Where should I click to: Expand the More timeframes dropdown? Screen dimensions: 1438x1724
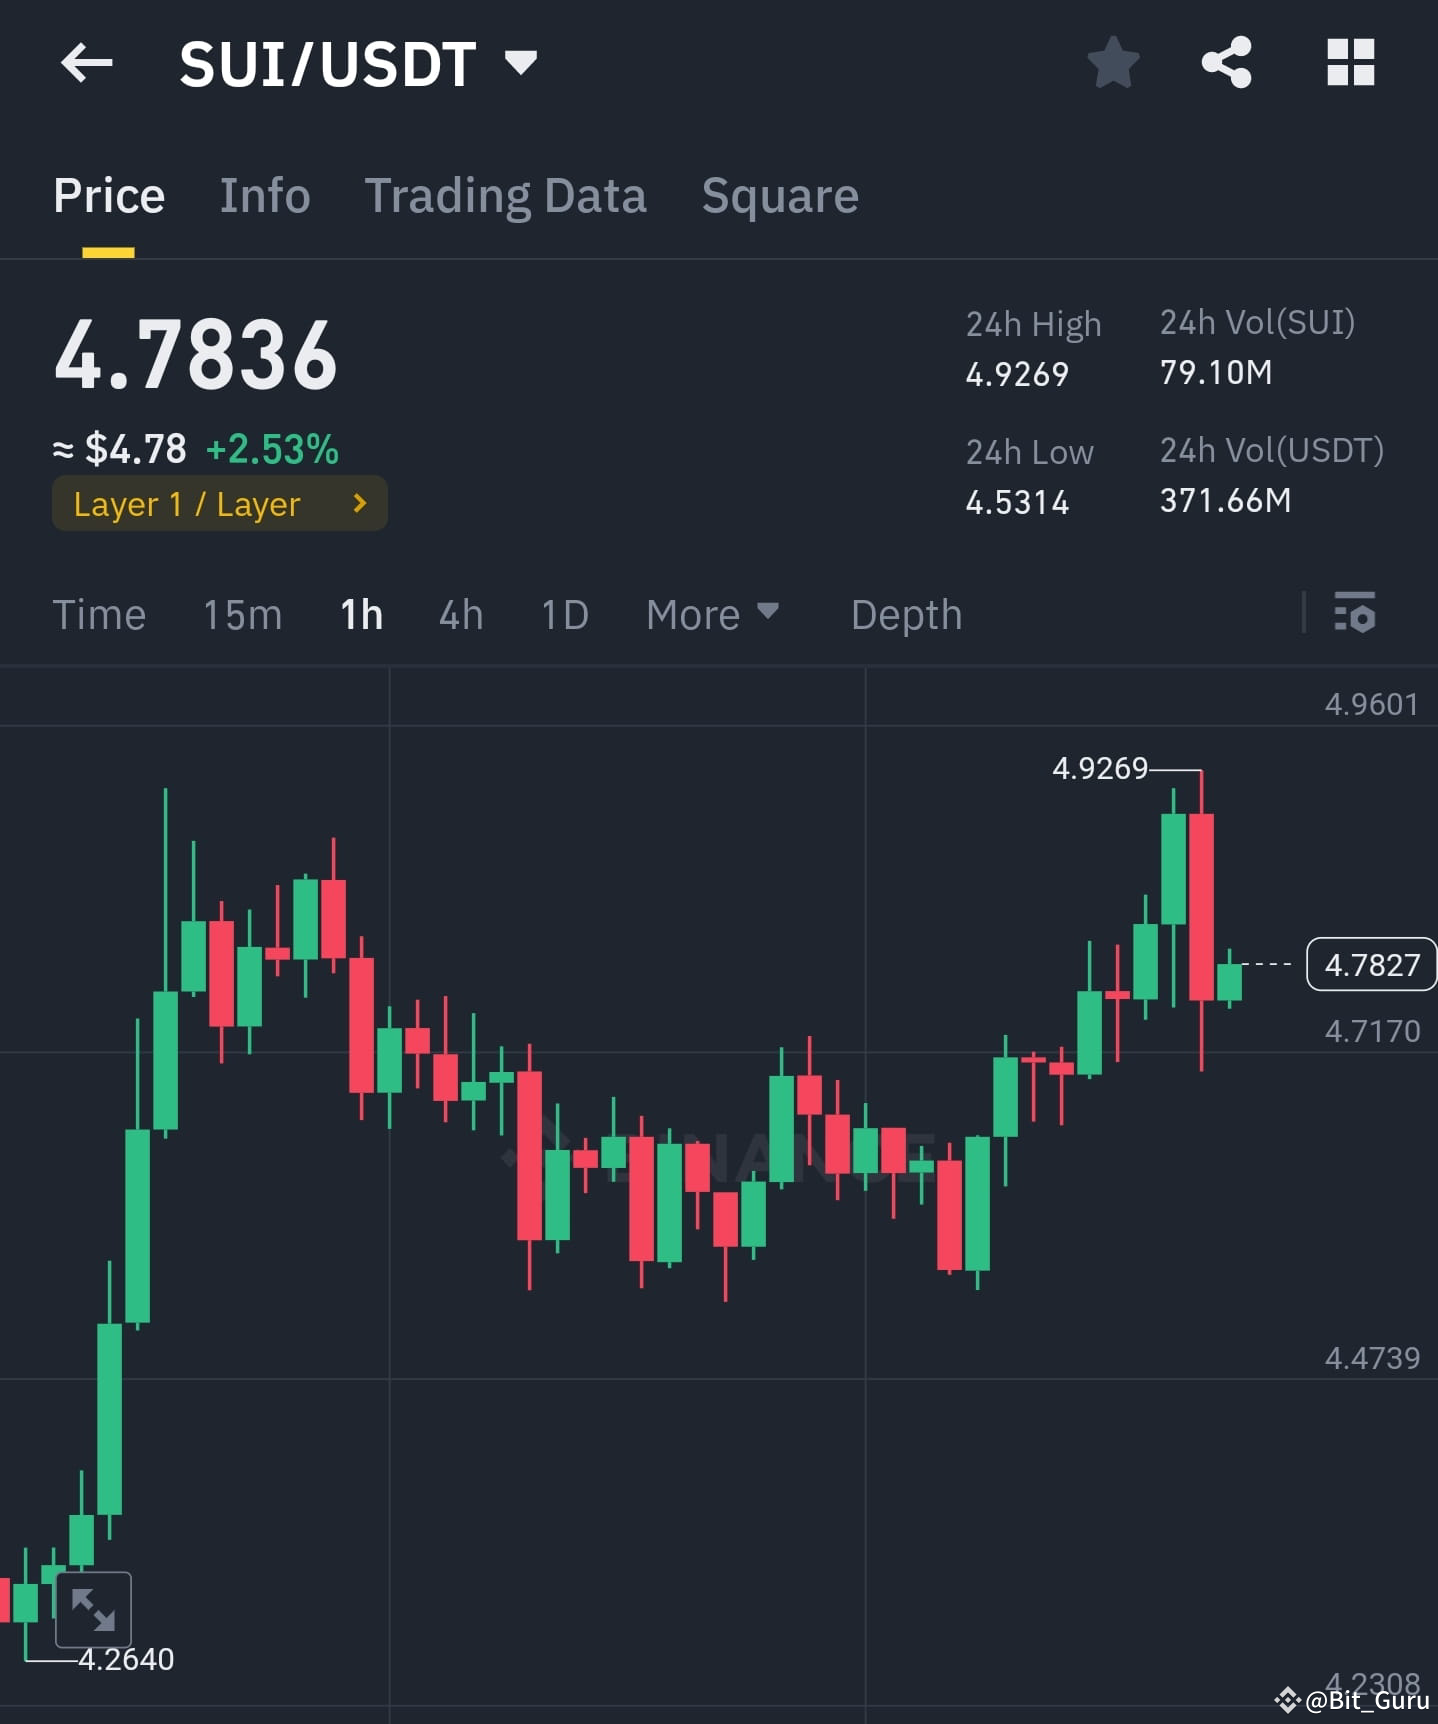(712, 615)
